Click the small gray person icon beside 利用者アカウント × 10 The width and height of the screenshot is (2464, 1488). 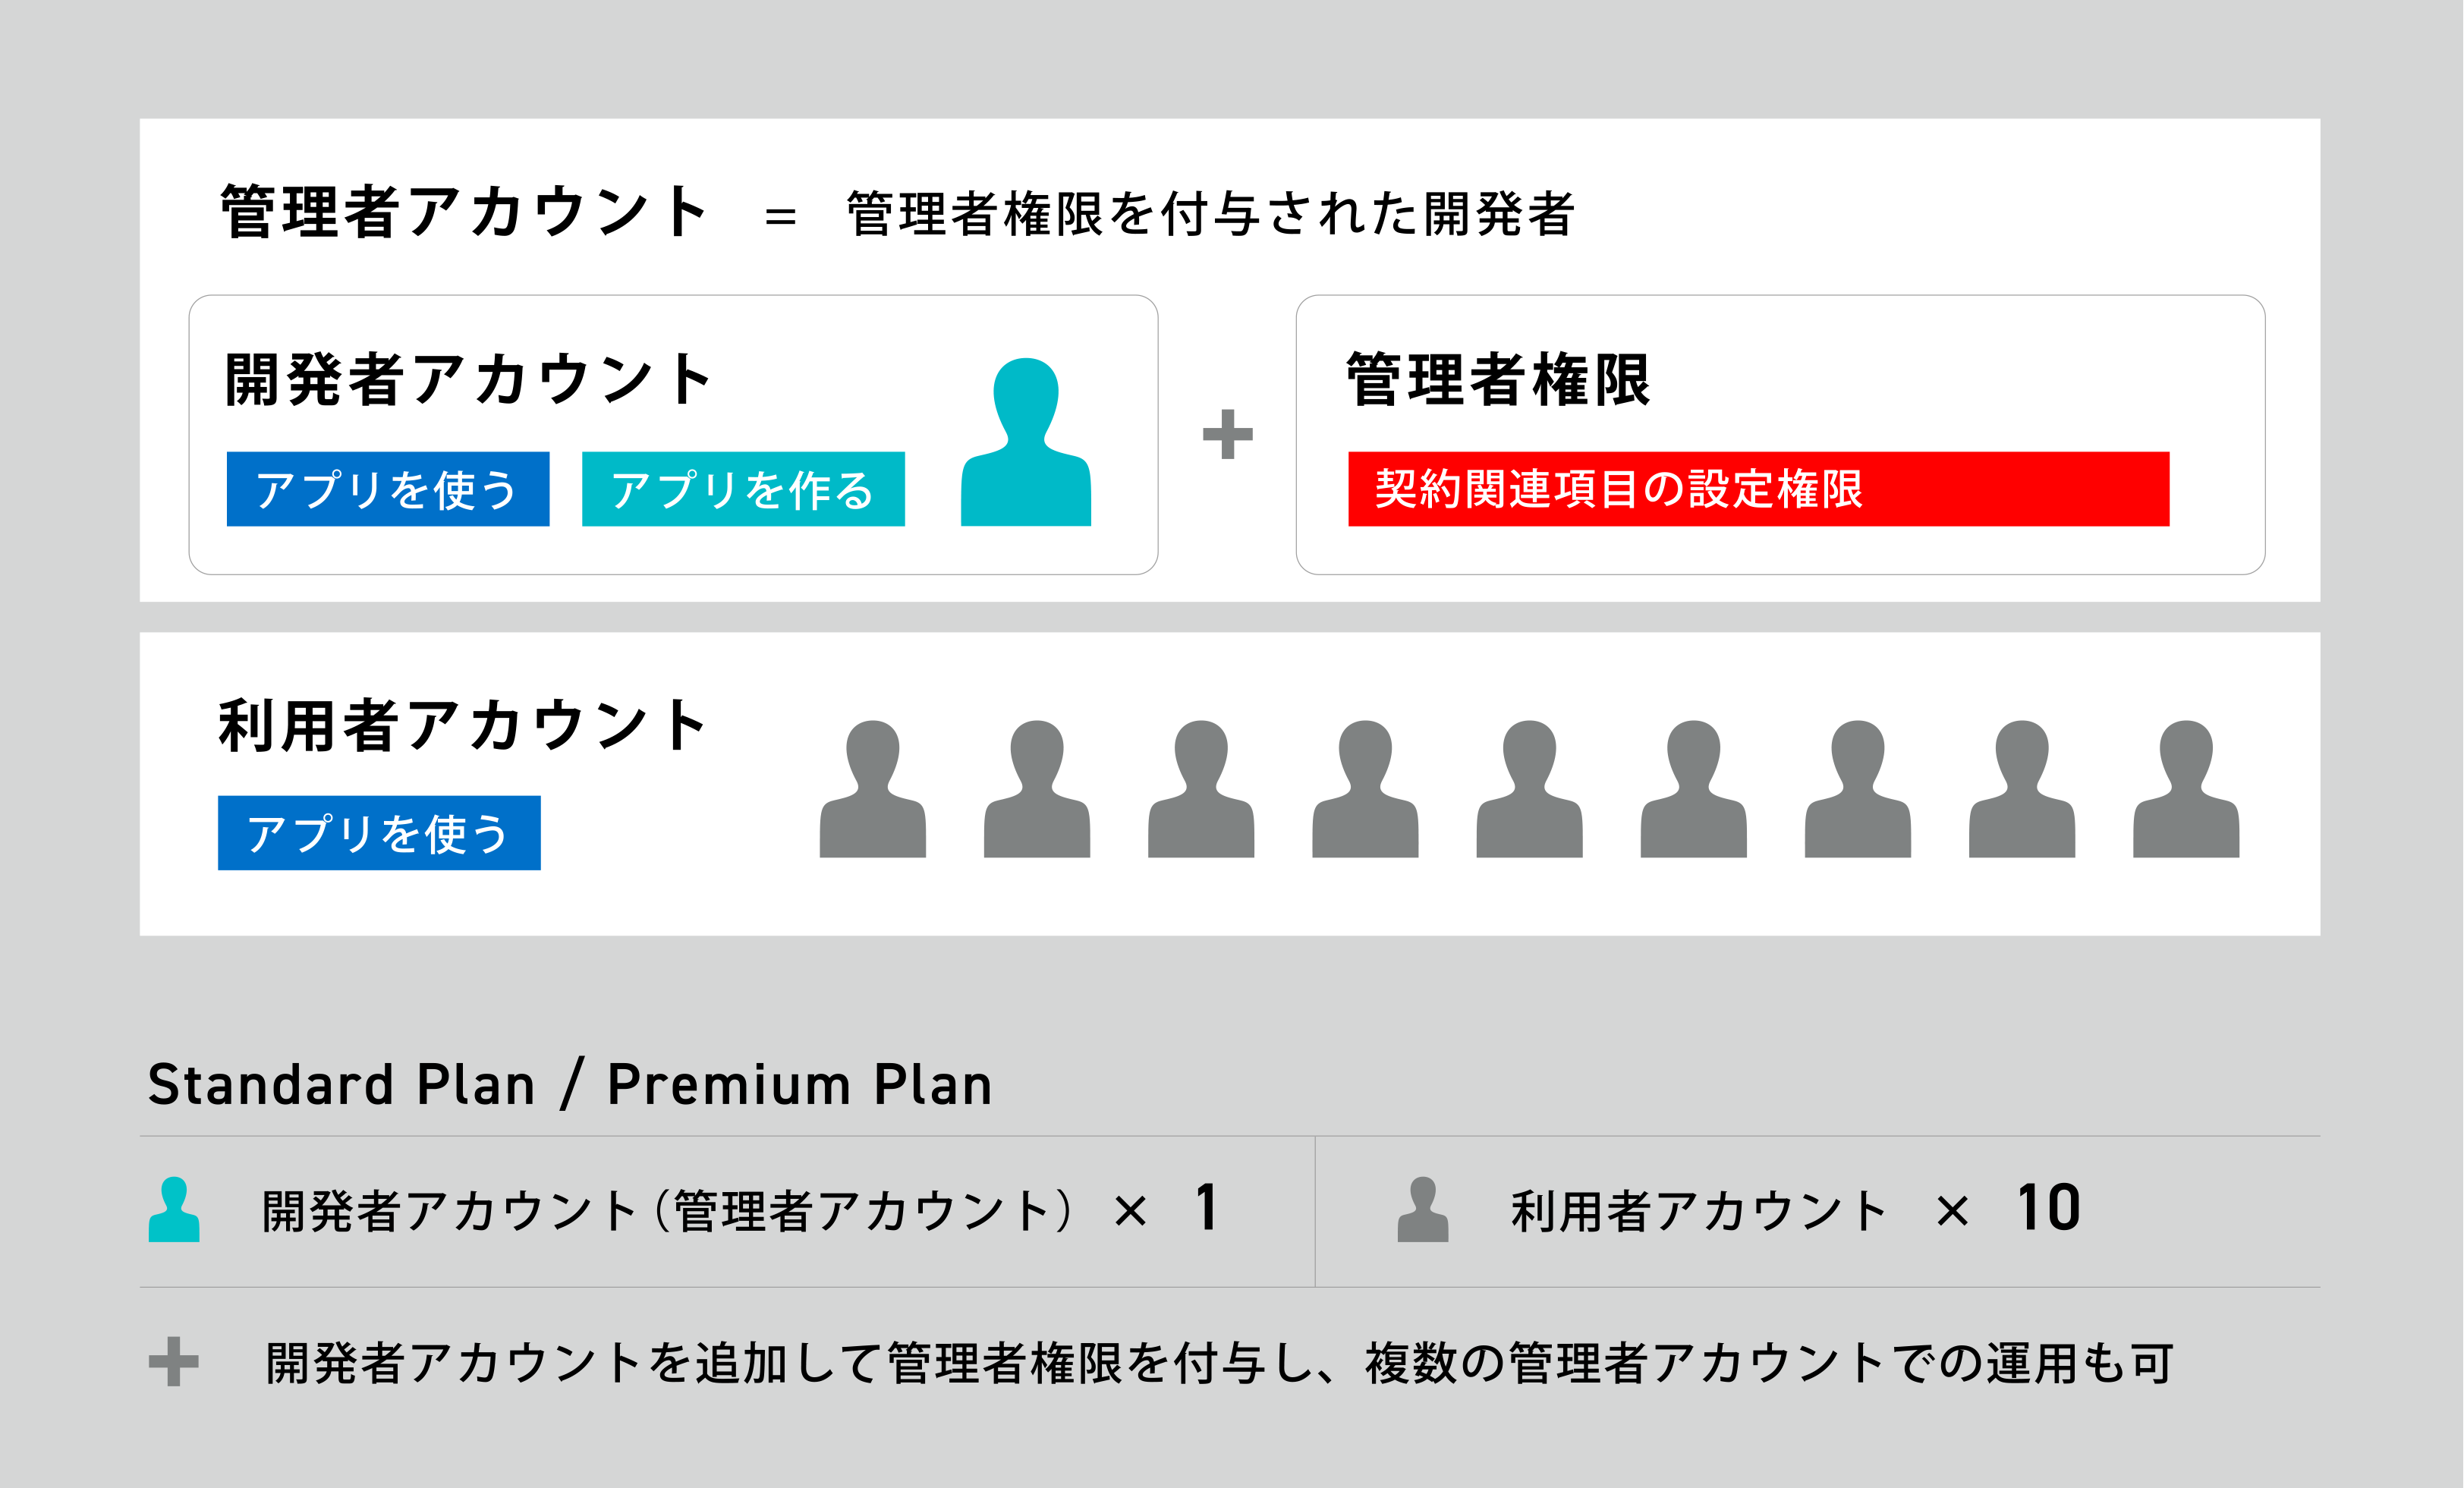point(1422,1209)
